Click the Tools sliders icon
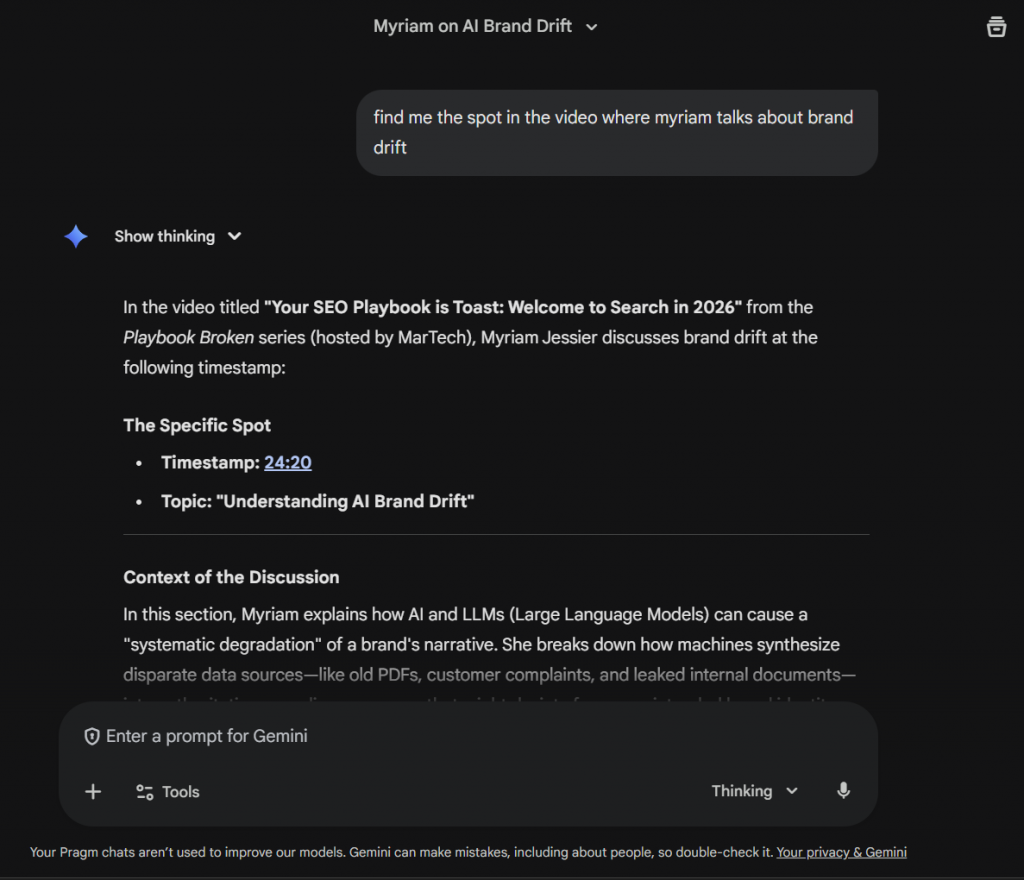 145,792
